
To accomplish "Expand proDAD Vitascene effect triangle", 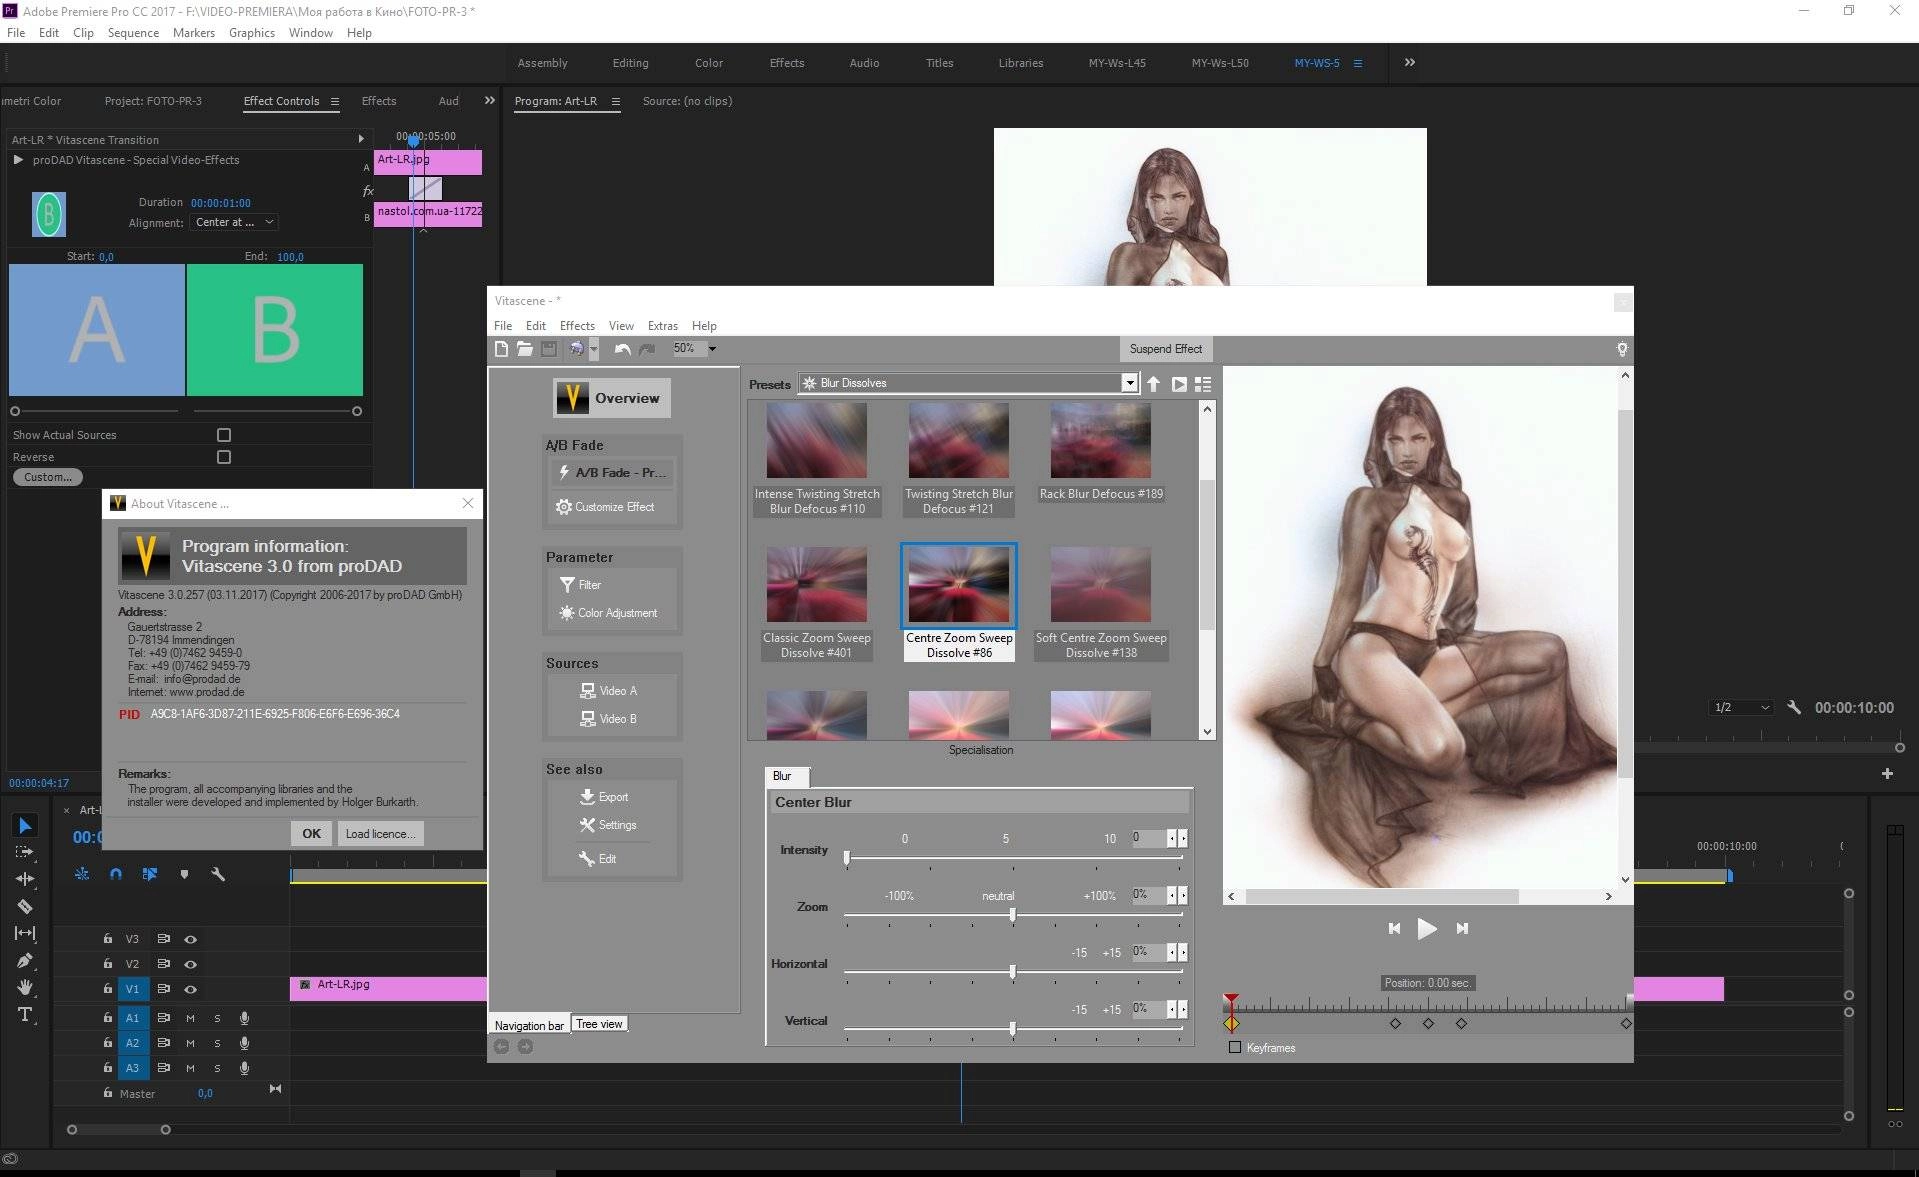I will pyautogui.click(x=18, y=160).
